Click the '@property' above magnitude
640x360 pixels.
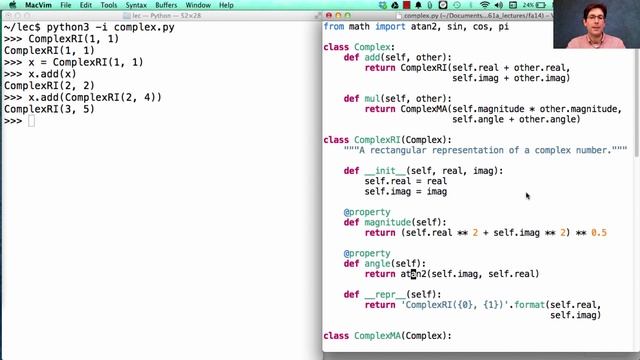[x=367, y=212]
